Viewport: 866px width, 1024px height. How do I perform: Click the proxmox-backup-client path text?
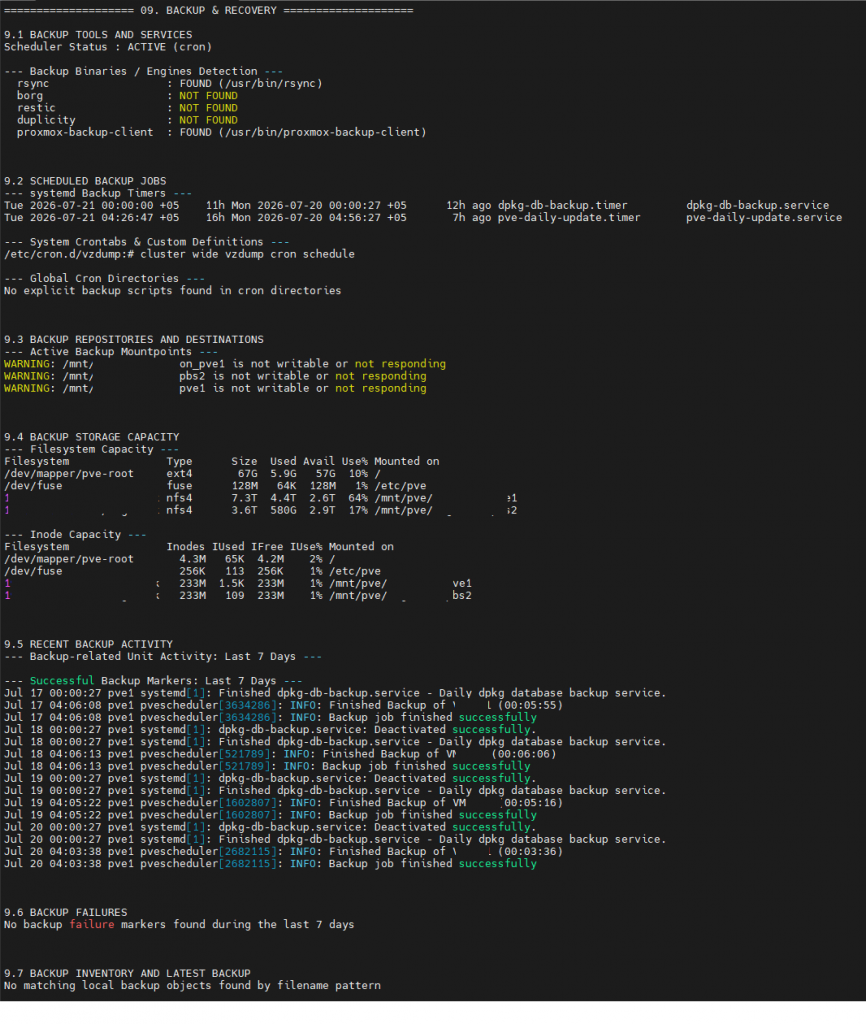point(322,133)
